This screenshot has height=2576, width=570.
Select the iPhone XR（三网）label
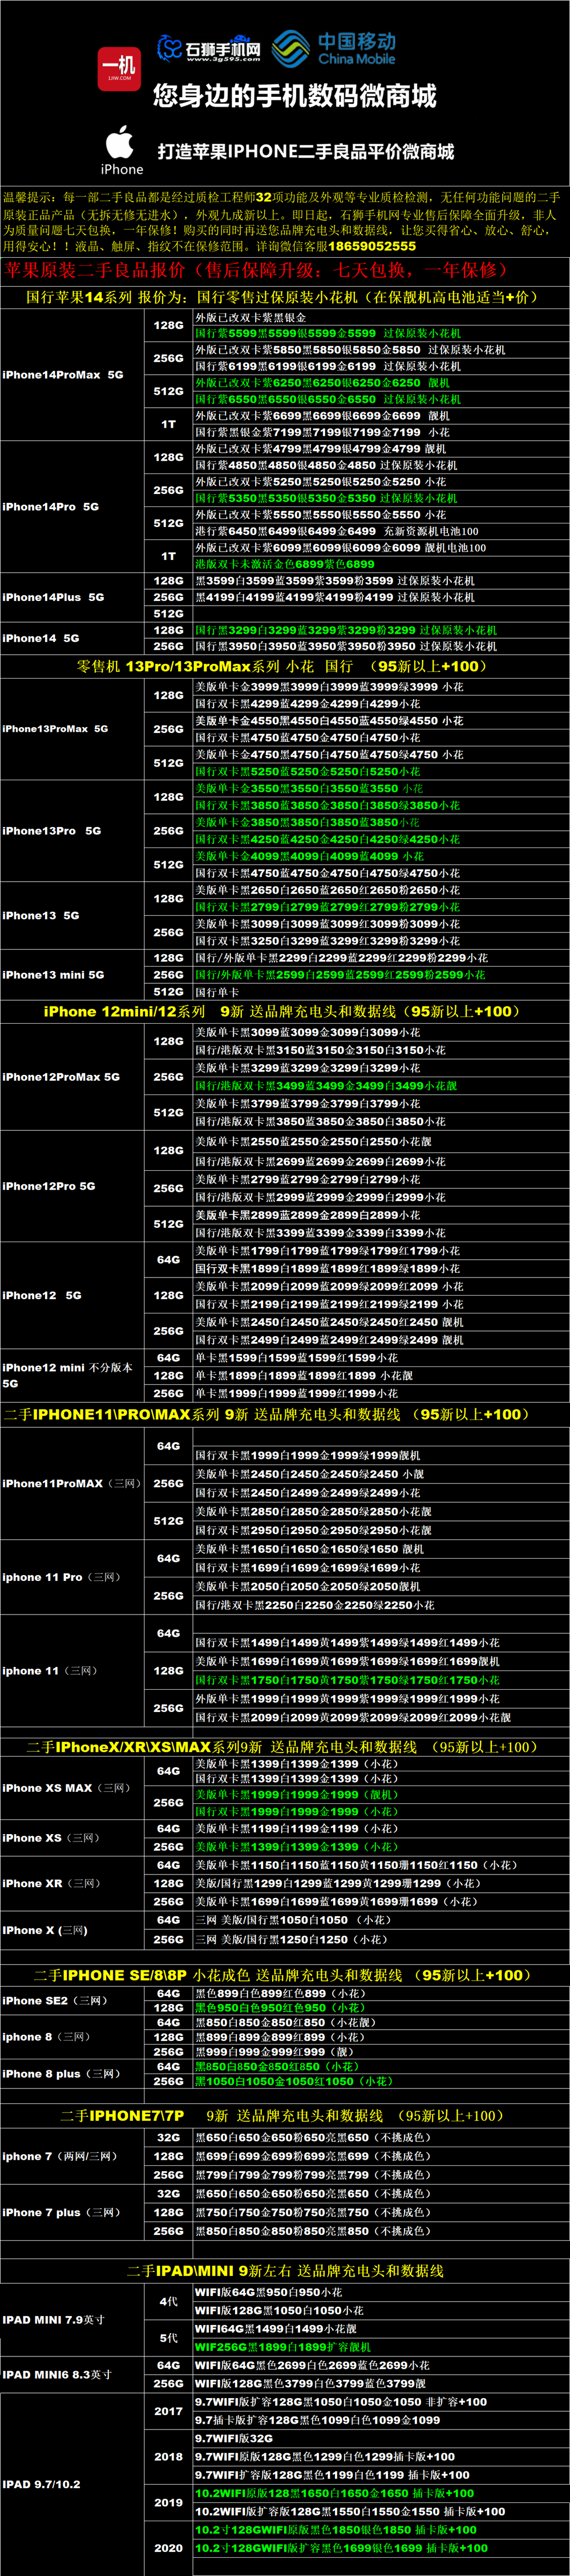51,1883
